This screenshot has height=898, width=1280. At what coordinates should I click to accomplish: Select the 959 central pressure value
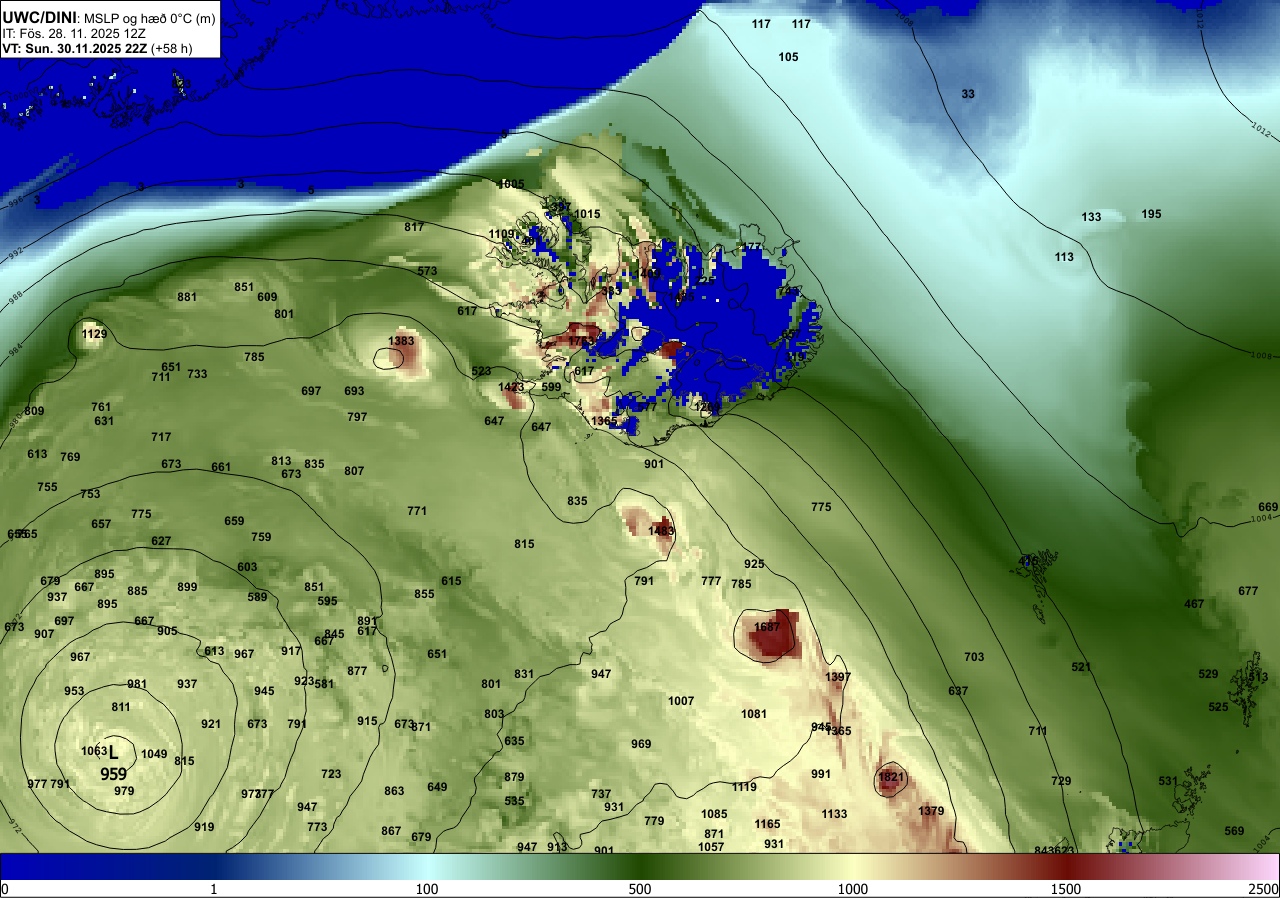(113, 773)
